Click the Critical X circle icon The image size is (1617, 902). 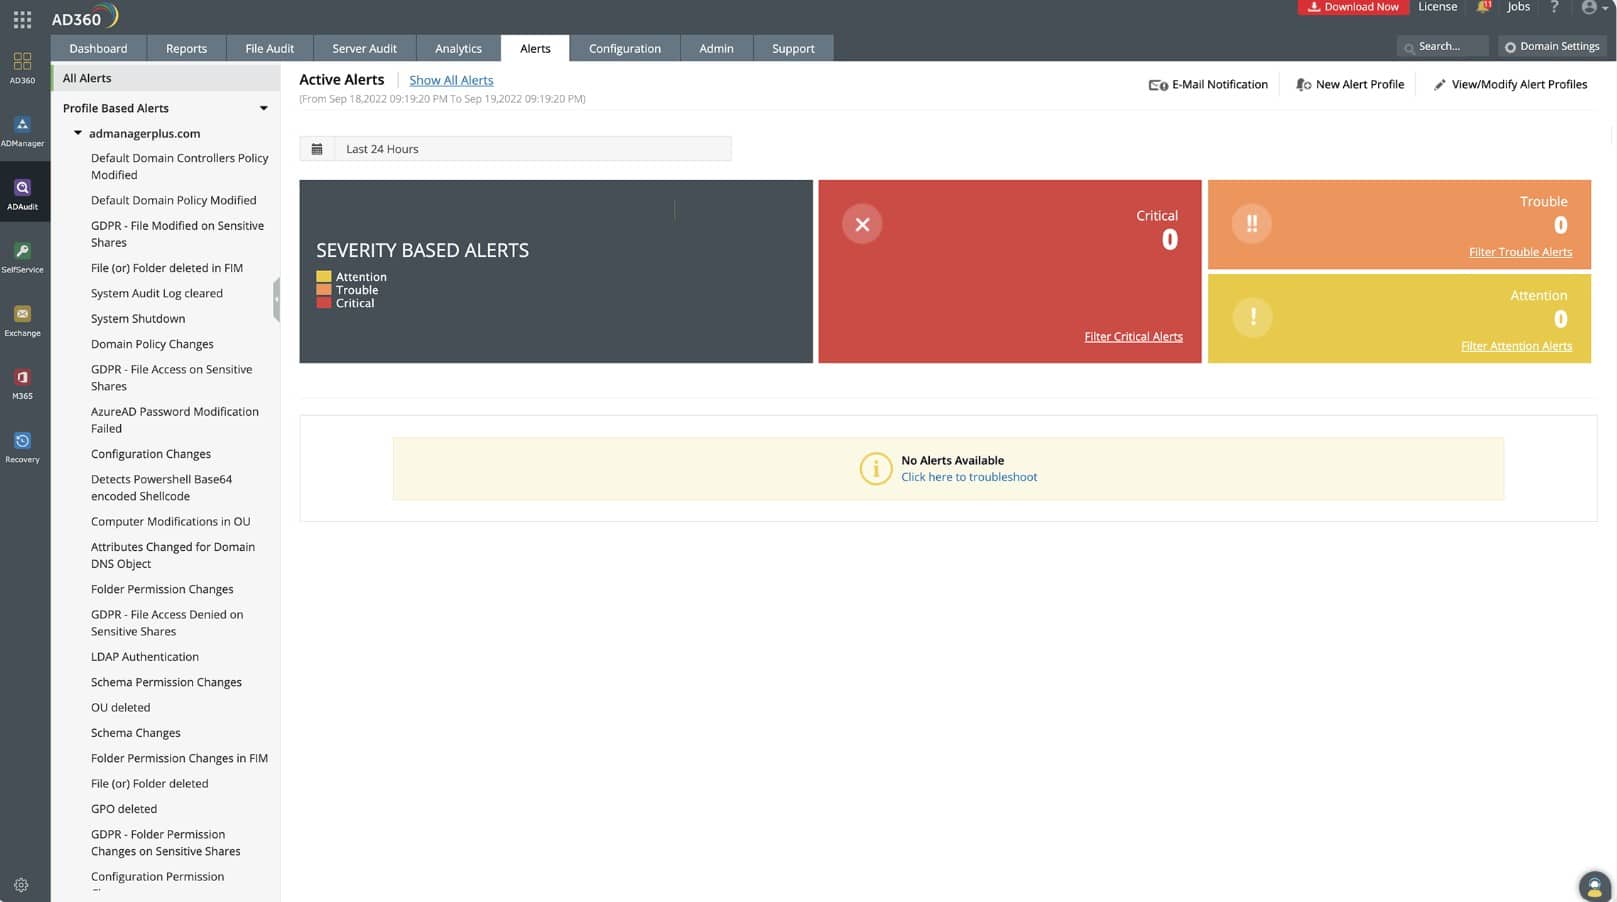coord(862,224)
